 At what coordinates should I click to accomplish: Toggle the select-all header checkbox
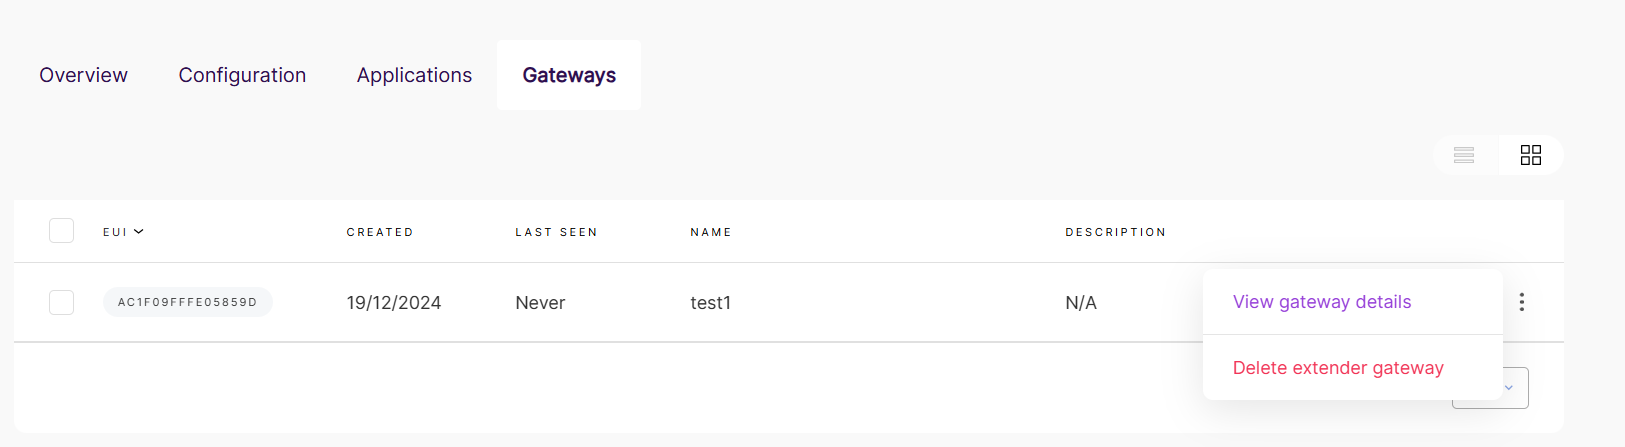(x=62, y=231)
